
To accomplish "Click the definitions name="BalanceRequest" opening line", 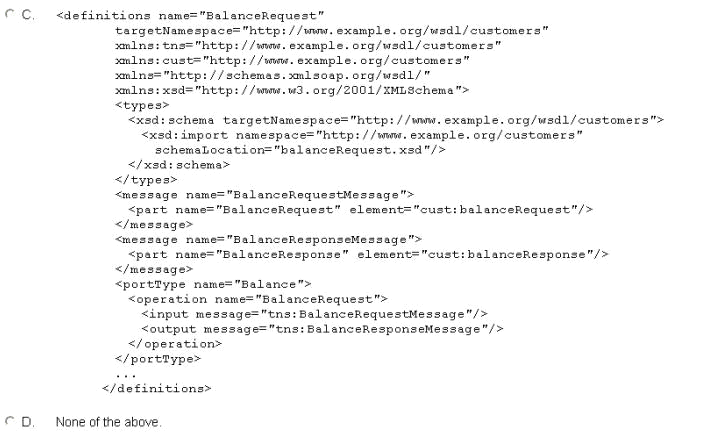I will point(190,16).
